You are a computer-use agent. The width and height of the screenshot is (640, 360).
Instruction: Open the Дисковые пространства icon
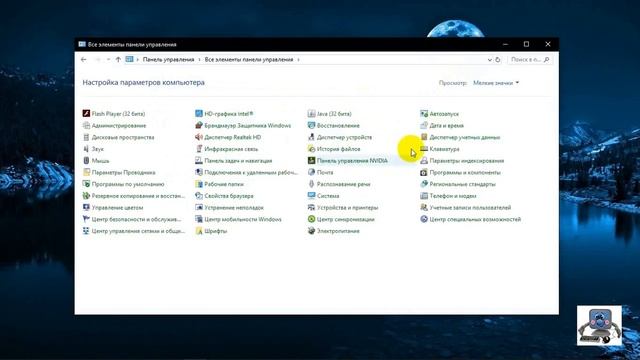pyautogui.click(x=86, y=137)
